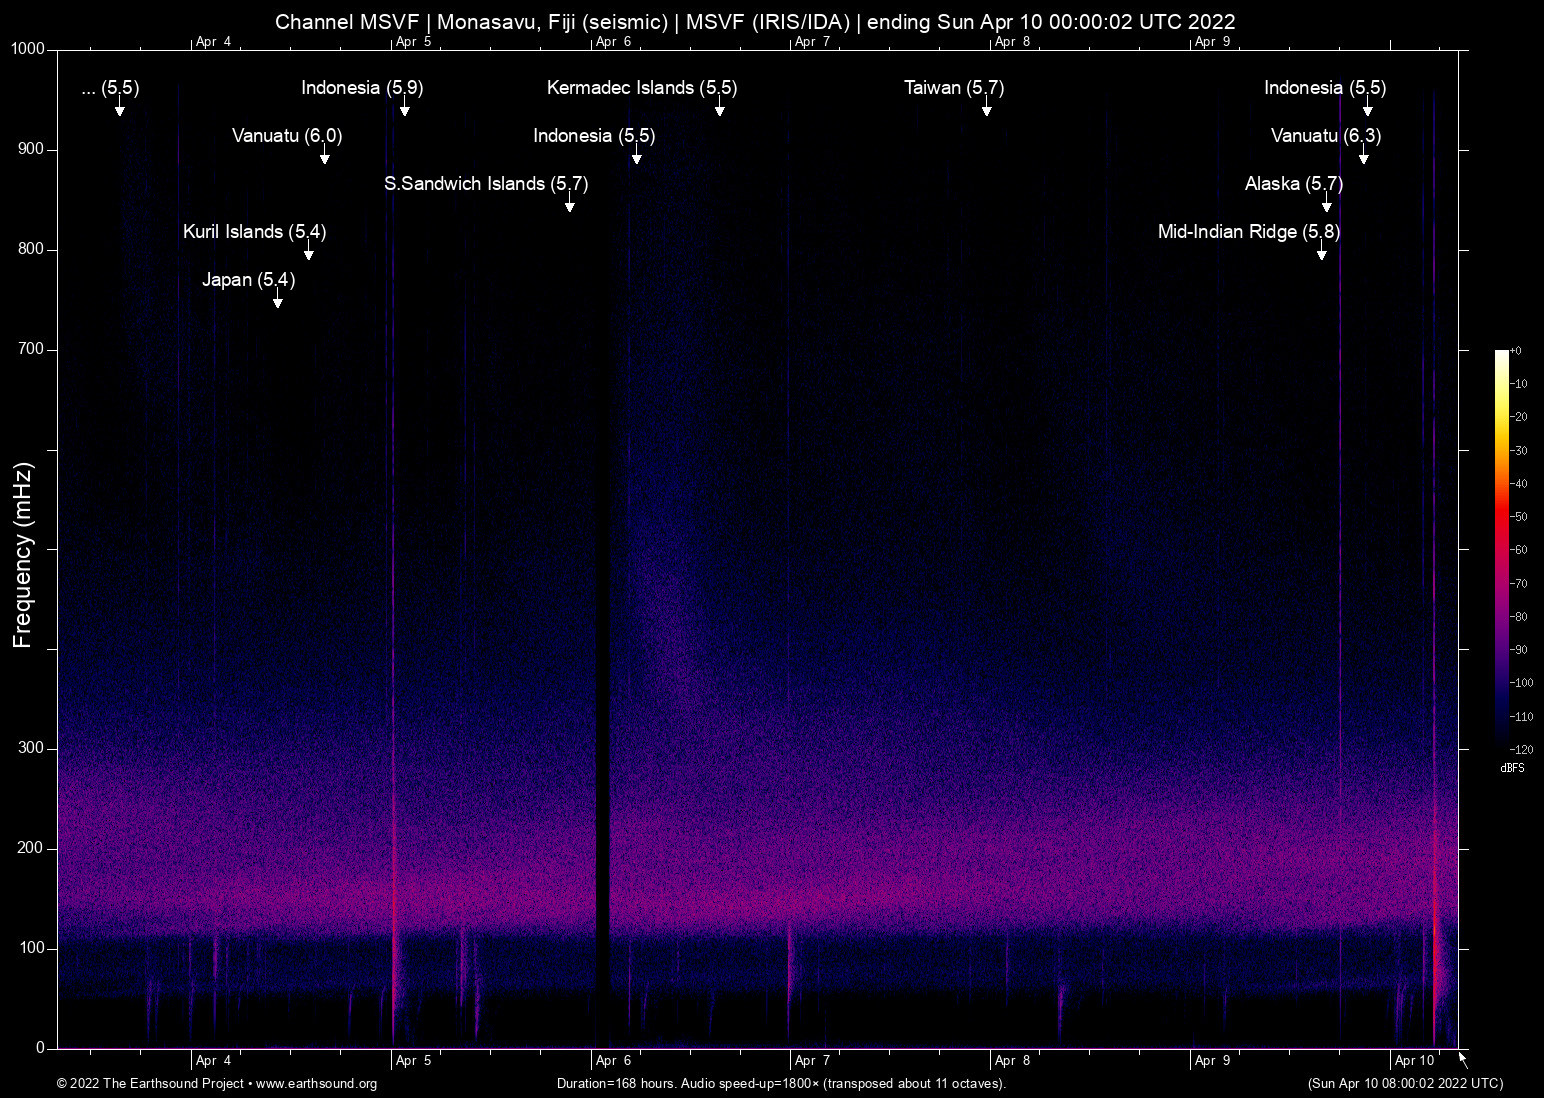This screenshot has height=1098, width=1544.
Task: Select the +0 color scale value
Action: coord(1516,351)
